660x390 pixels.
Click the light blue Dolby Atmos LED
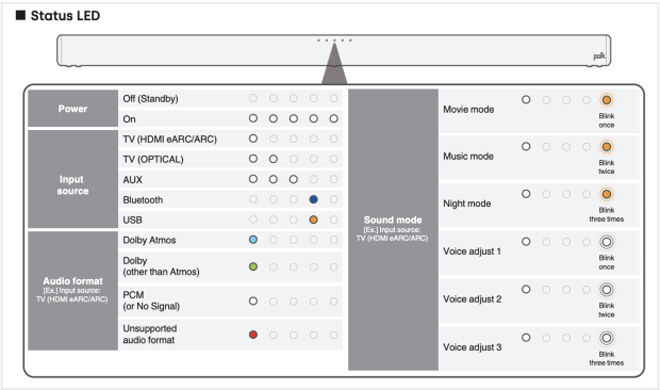tap(253, 240)
